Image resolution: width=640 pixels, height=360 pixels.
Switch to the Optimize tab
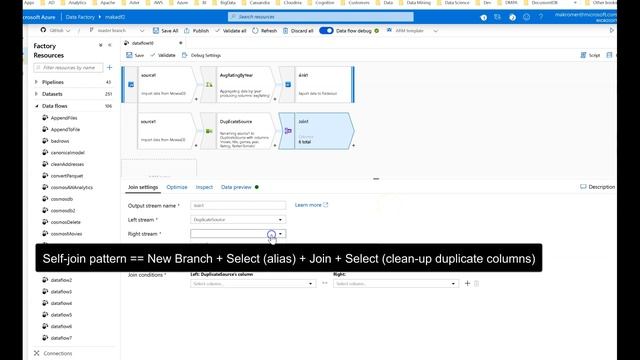(177, 187)
